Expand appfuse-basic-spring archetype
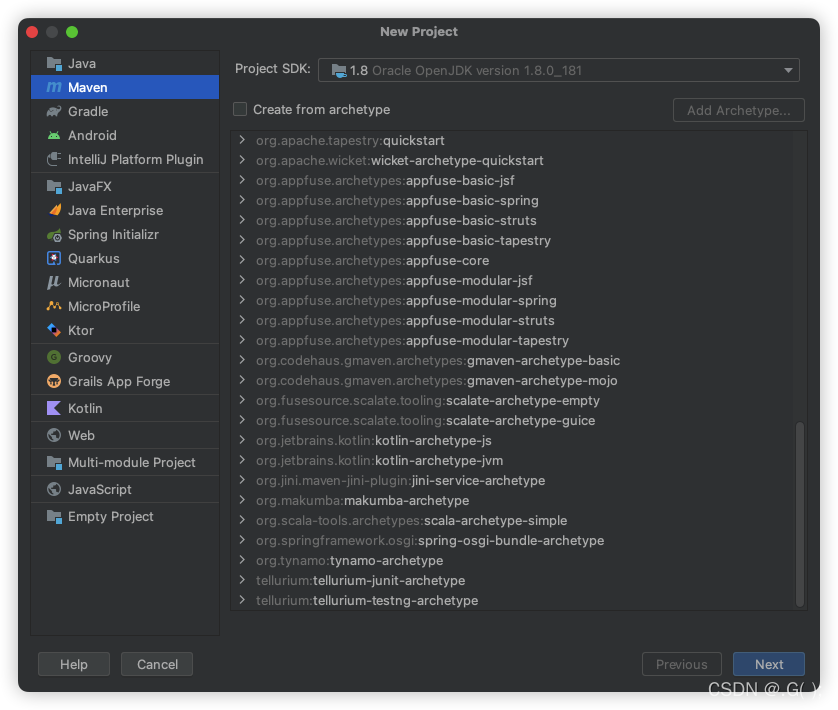 (x=242, y=200)
